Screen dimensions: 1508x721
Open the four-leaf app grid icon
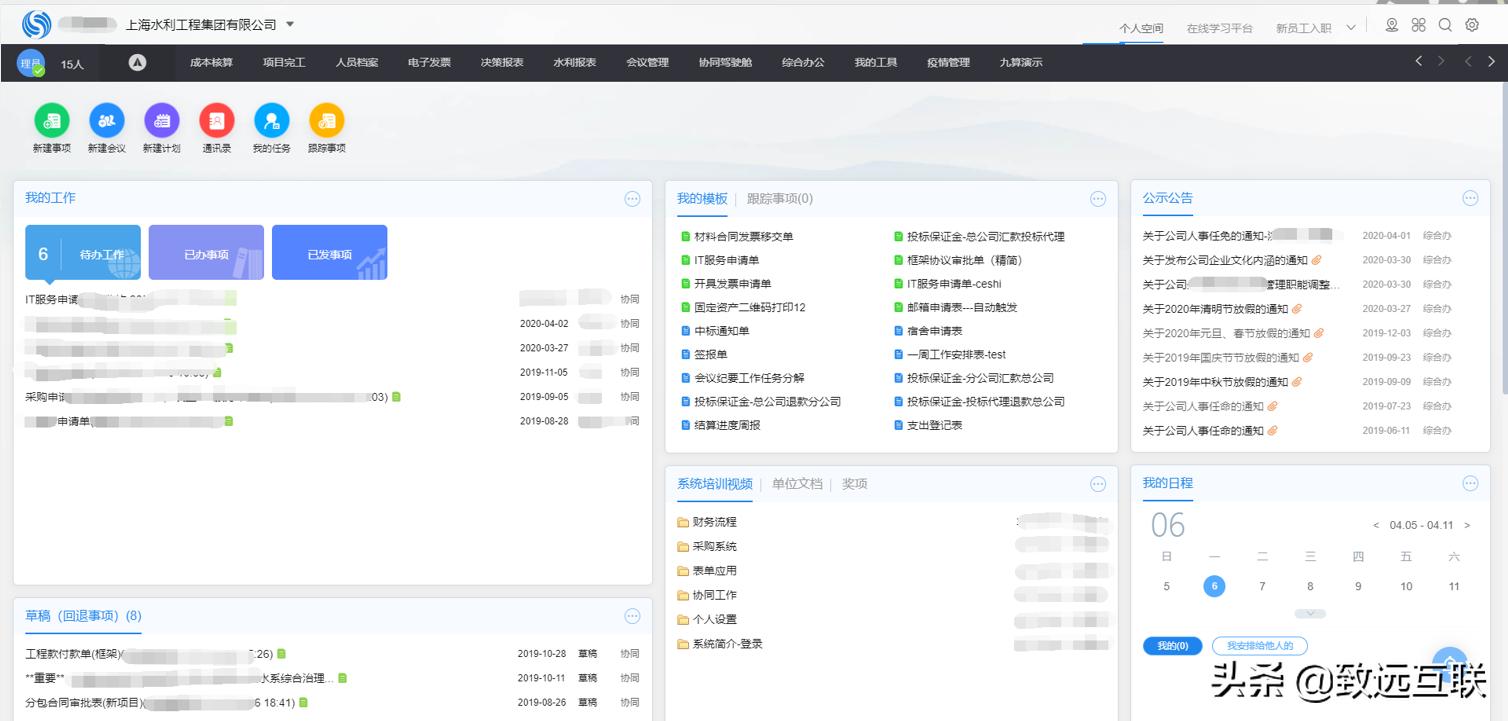1418,24
